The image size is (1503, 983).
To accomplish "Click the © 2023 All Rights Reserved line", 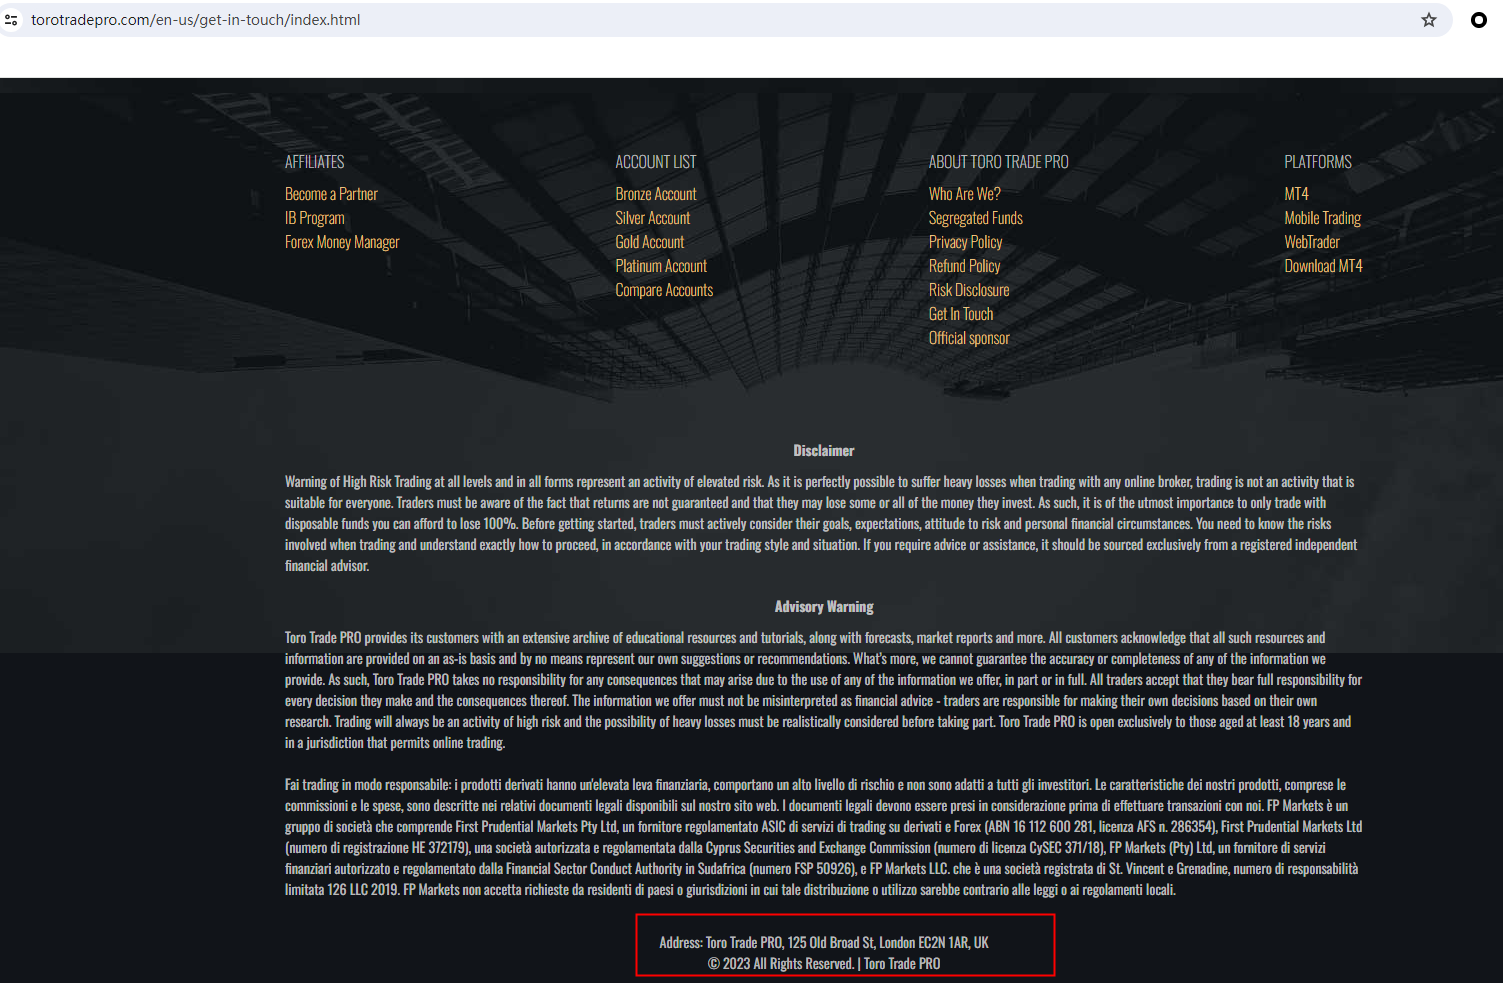I will [824, 964].
